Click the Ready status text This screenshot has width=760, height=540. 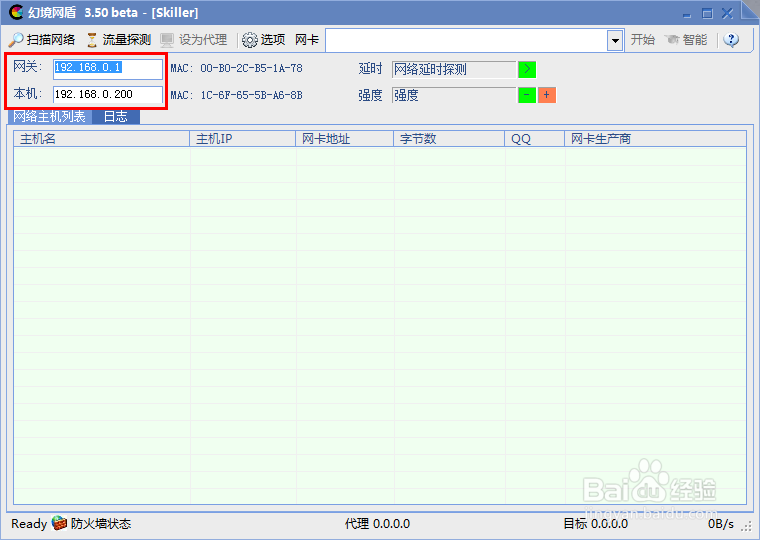pos(29,524)
